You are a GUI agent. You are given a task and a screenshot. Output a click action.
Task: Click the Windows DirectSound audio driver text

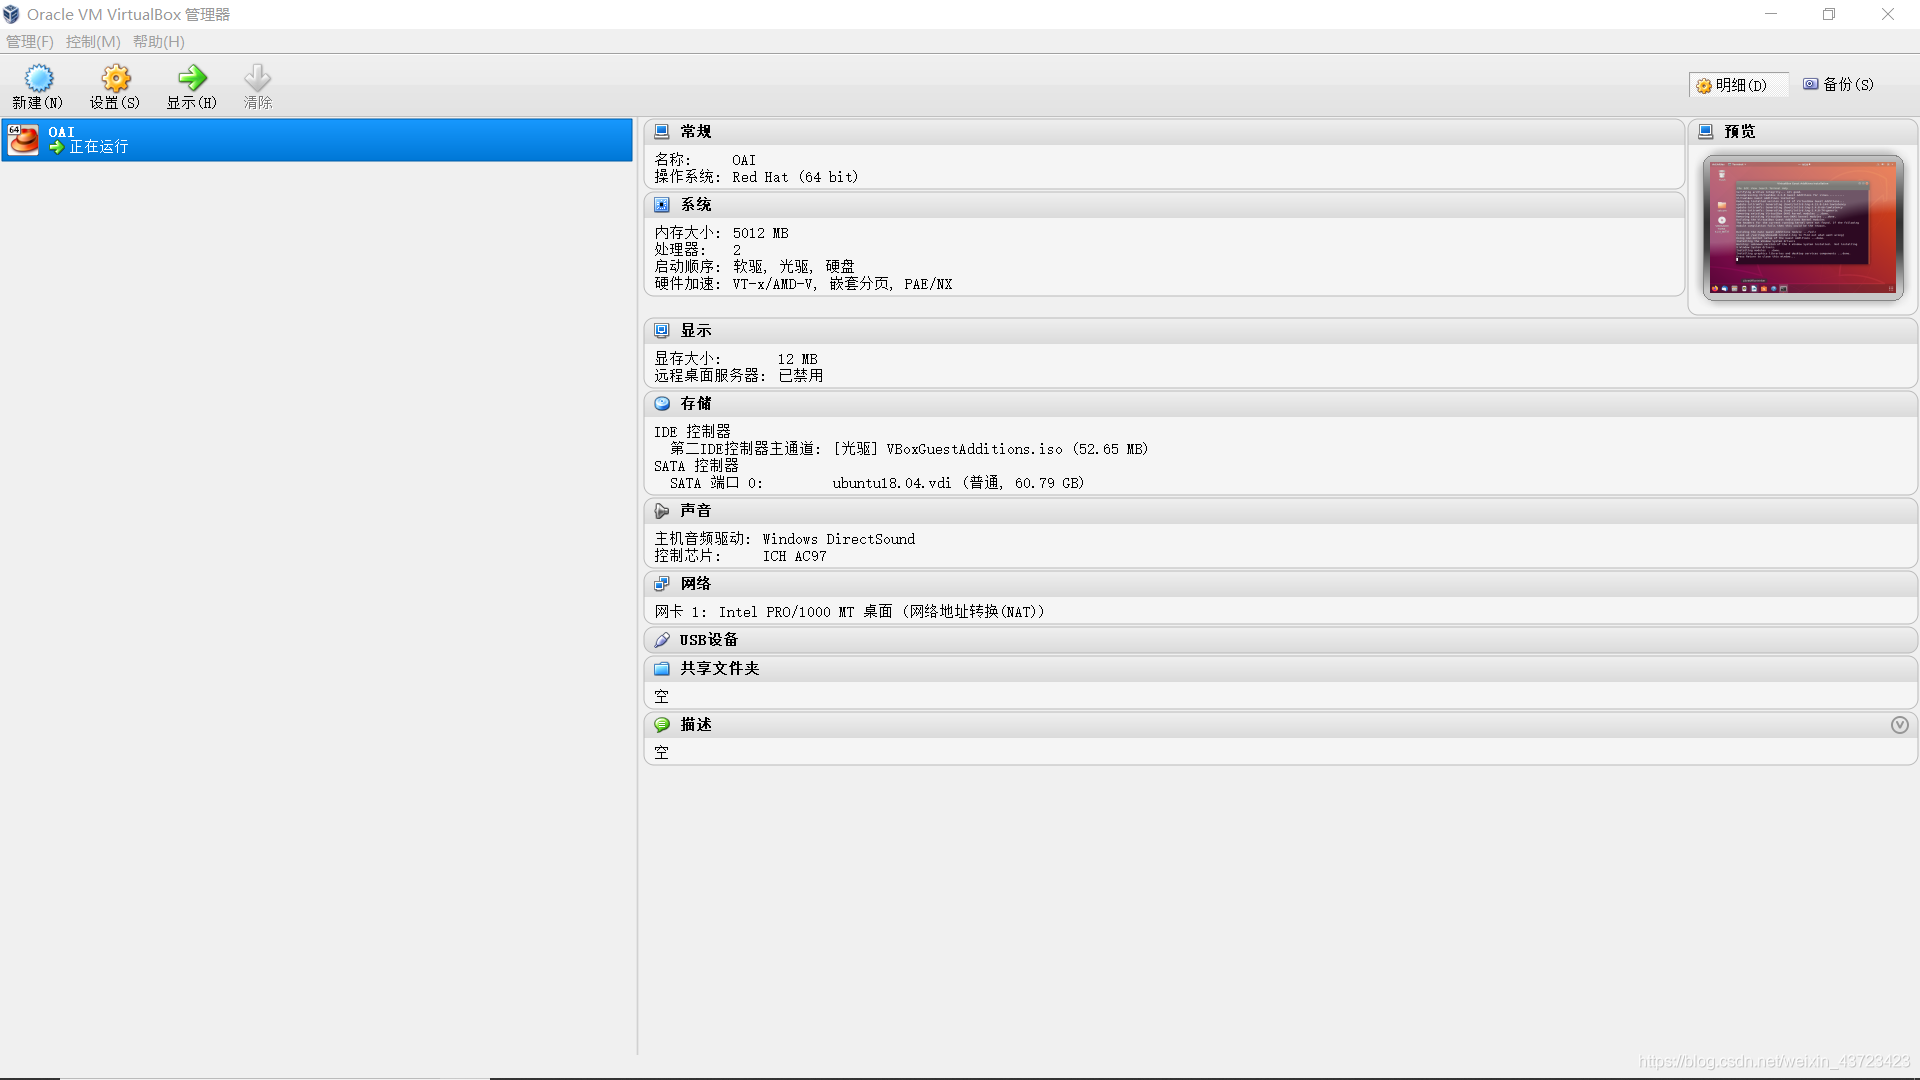839,539
